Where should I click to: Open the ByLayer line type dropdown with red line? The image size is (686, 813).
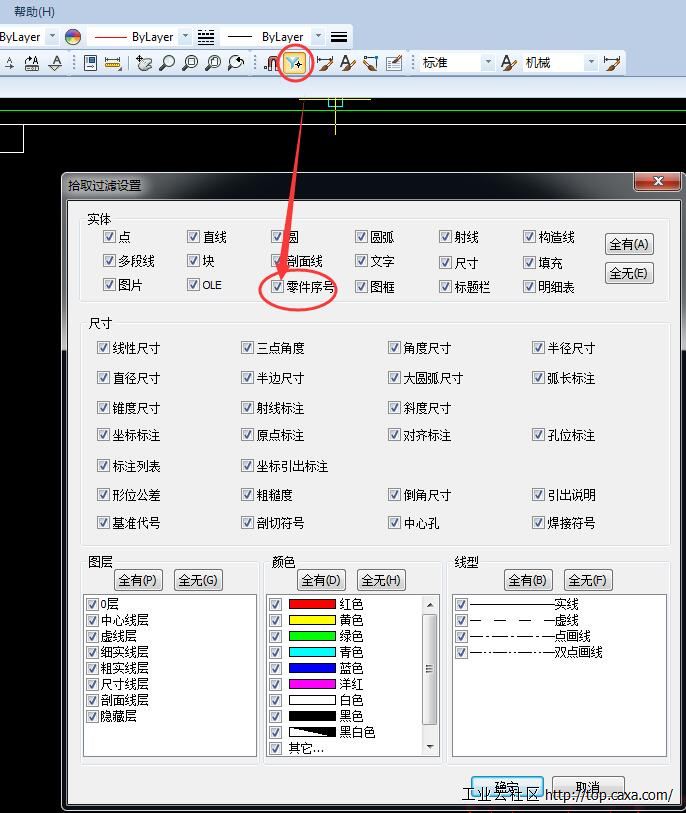(184, 37)
